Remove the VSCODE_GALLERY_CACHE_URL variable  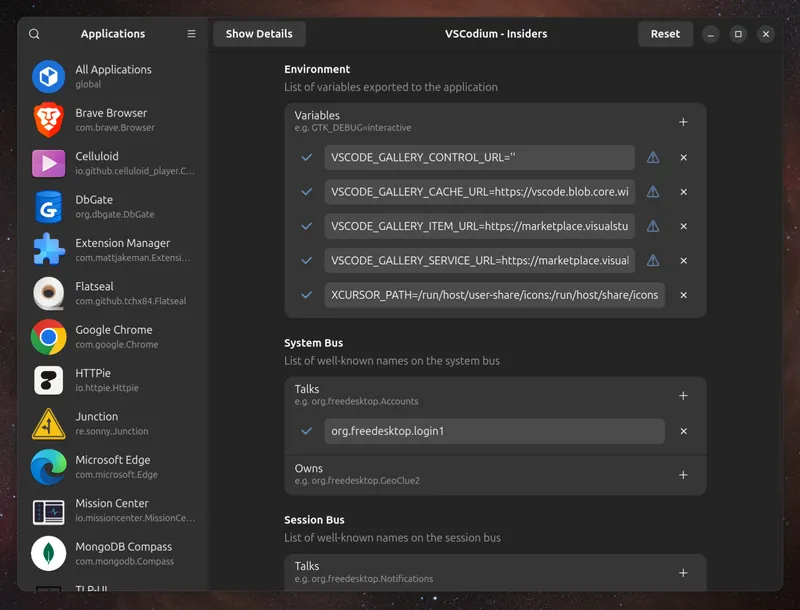click(684, 192)
